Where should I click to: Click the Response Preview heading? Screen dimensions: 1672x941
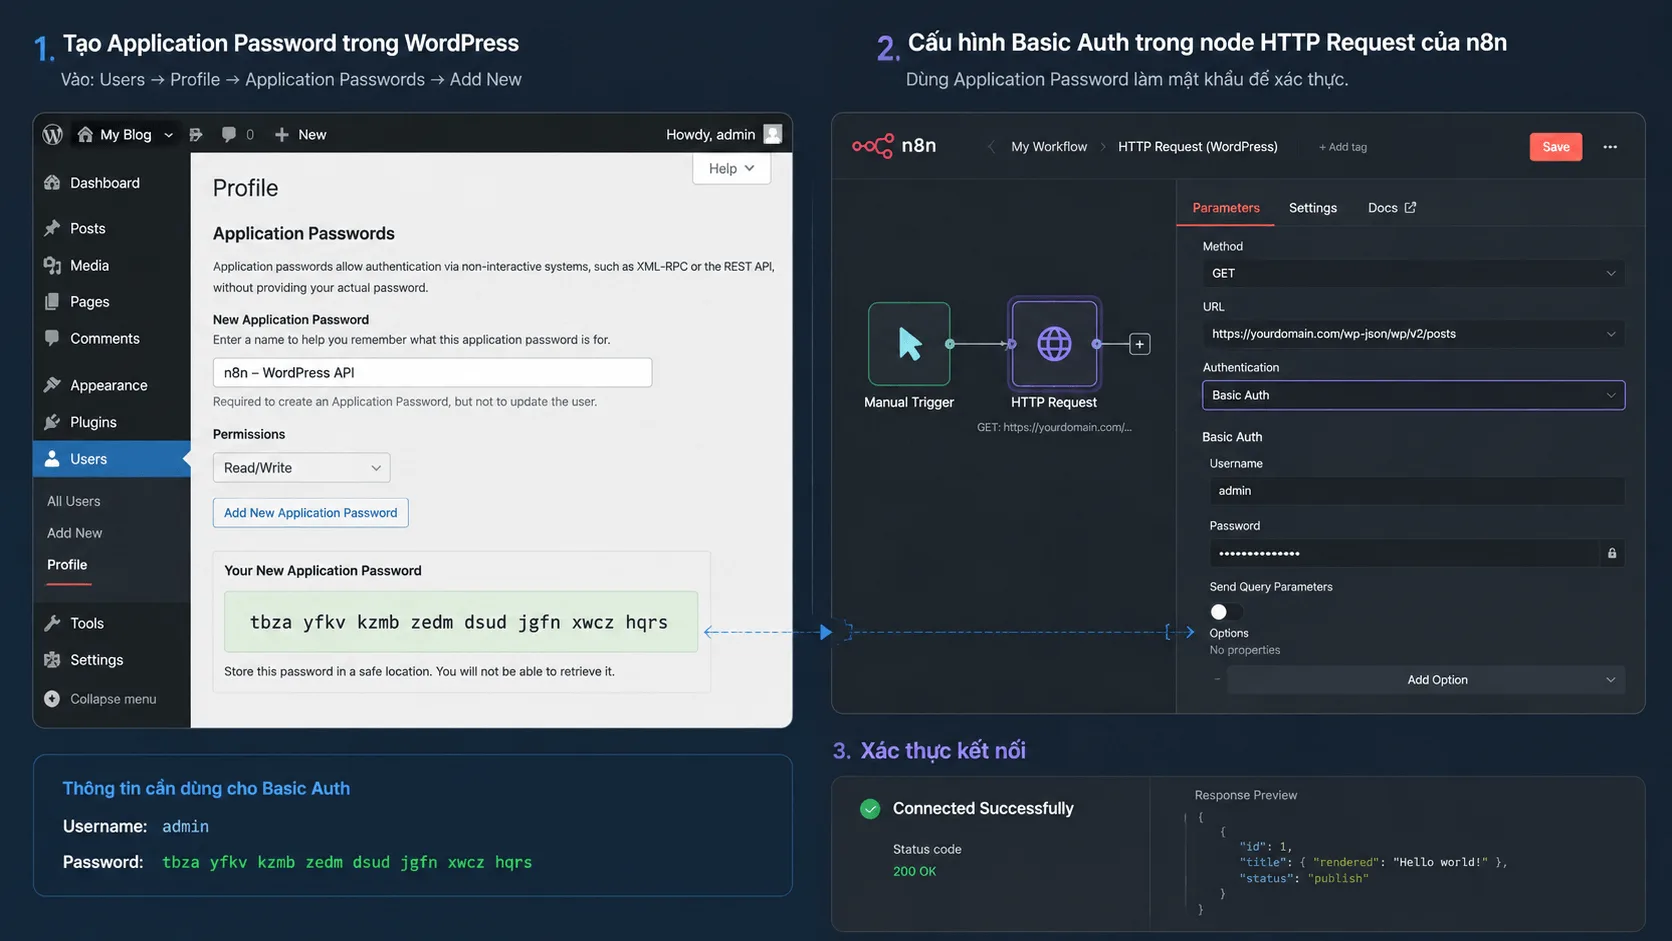(x=1245, y=796)
